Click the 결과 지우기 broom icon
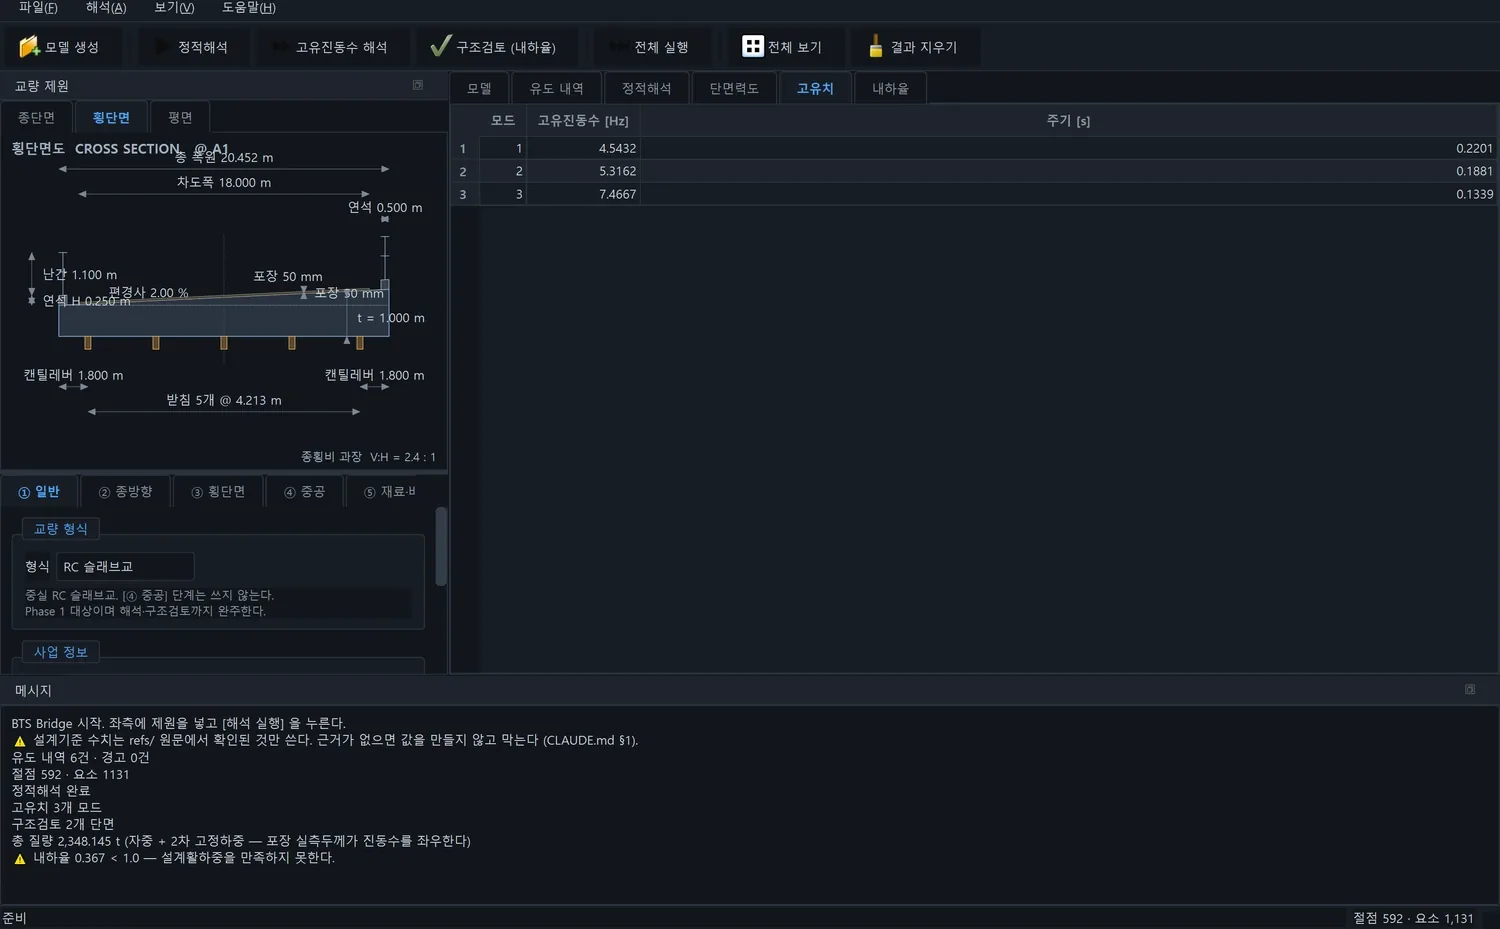The width and height of the screenshot is (1500, 929). point(875,47)
